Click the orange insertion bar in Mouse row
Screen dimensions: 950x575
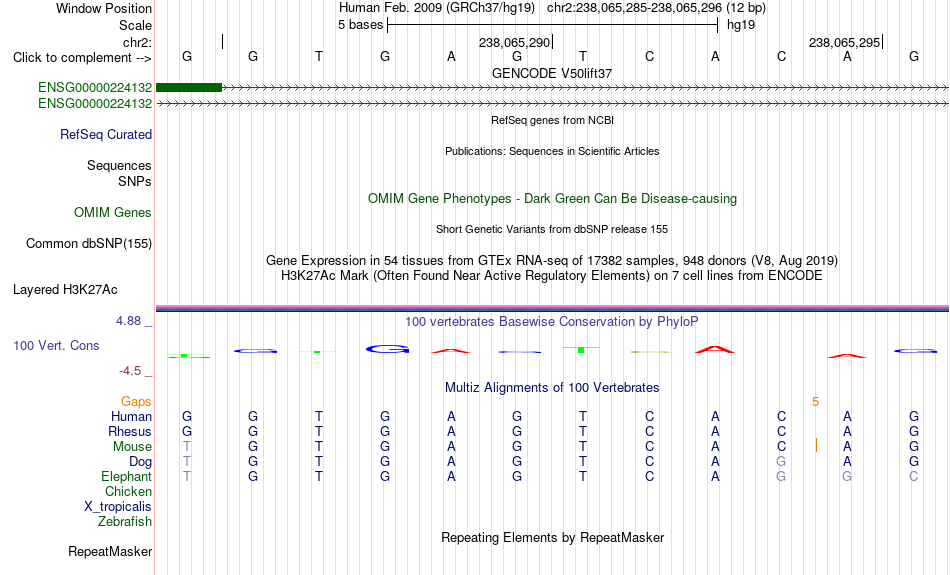pos(816,445)
